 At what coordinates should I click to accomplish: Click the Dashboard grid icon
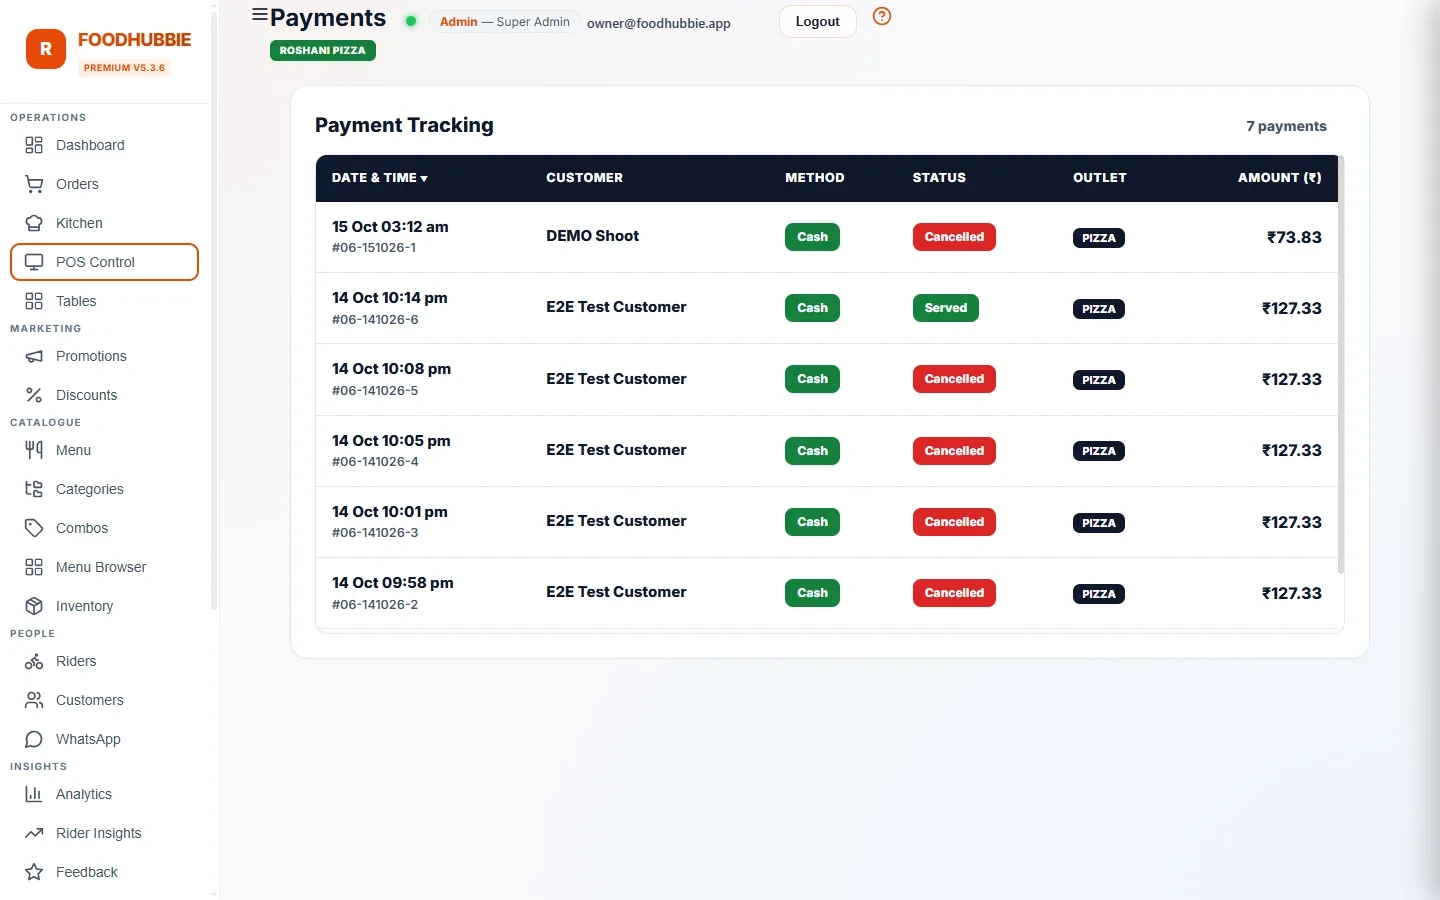(34, 145)
